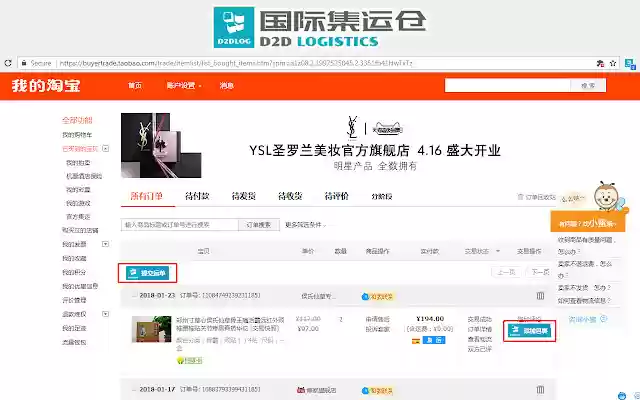Click the D2D extension icon beside the address bar
The width and height of the screenshot is (640, 400).
630,64
